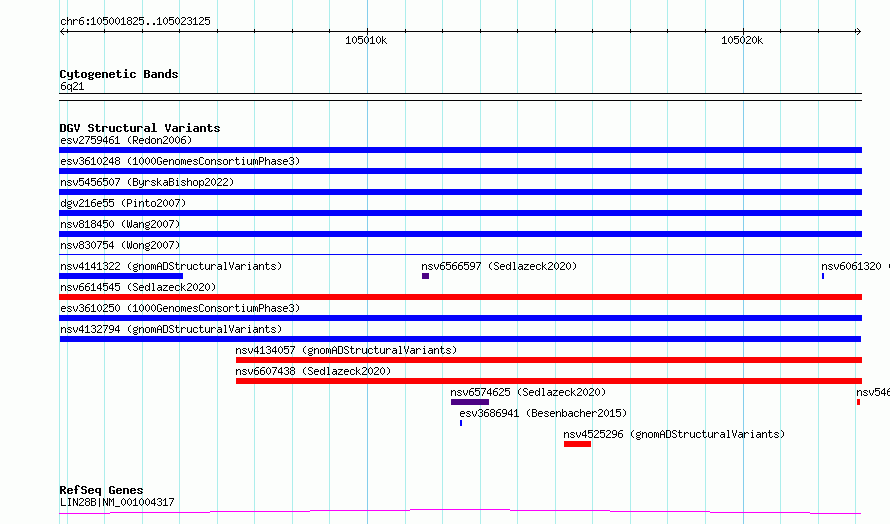Screen dimensions: 890x524
Task: Click the nsv818450 blue bar
Action: tap(460, 234)
